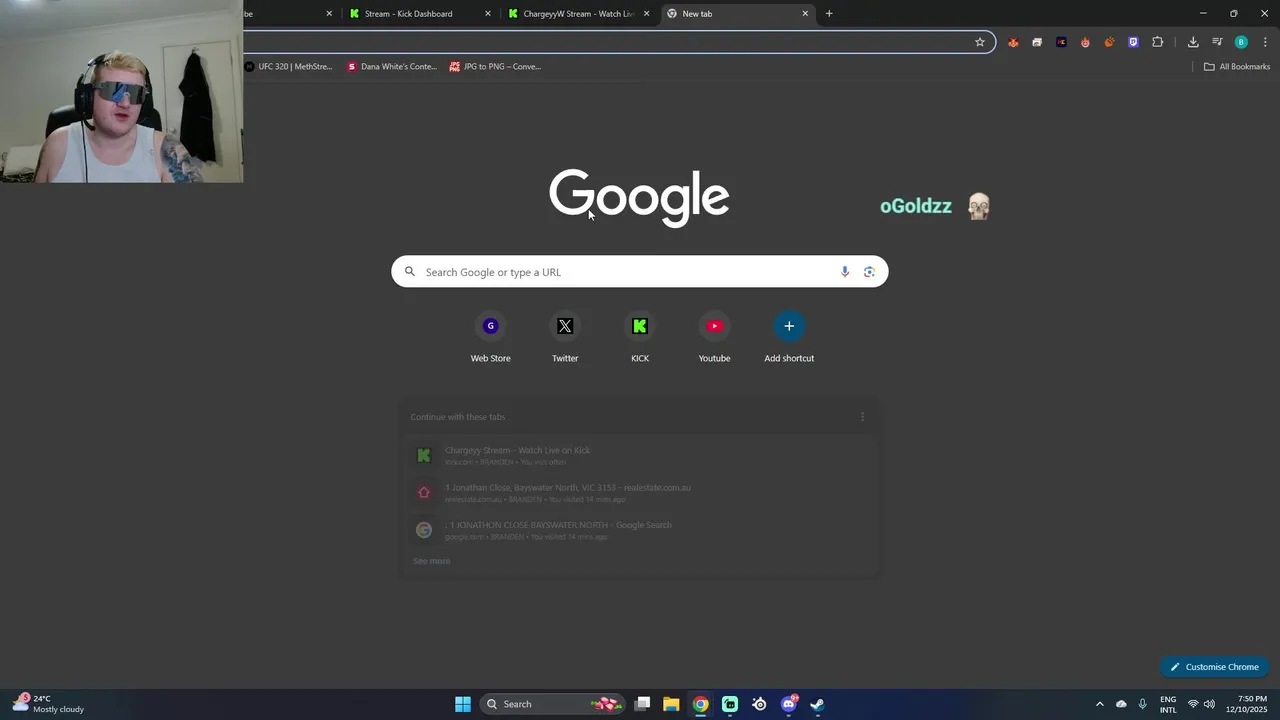Open the KICK shortcut
Viewport: 1280px width, 720px height.
[x=640, y=338]
